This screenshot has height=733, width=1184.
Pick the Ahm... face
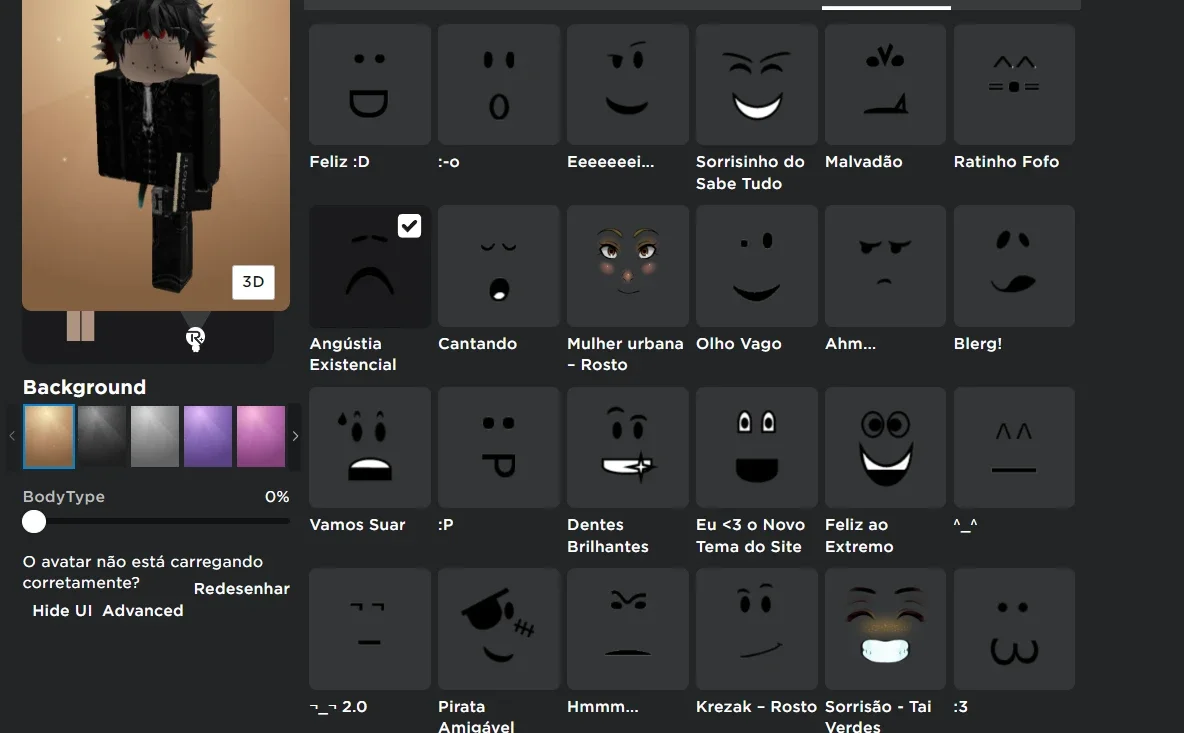pos(885,266)
